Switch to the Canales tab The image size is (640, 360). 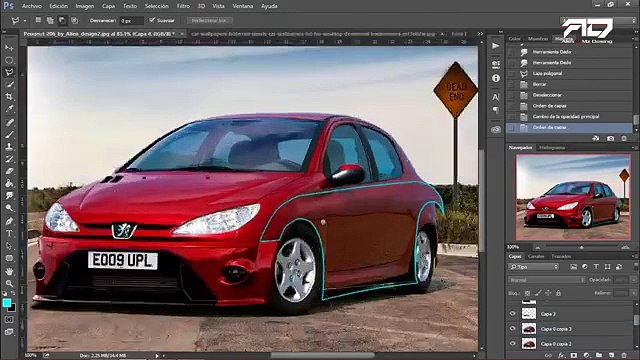[536, 256]
